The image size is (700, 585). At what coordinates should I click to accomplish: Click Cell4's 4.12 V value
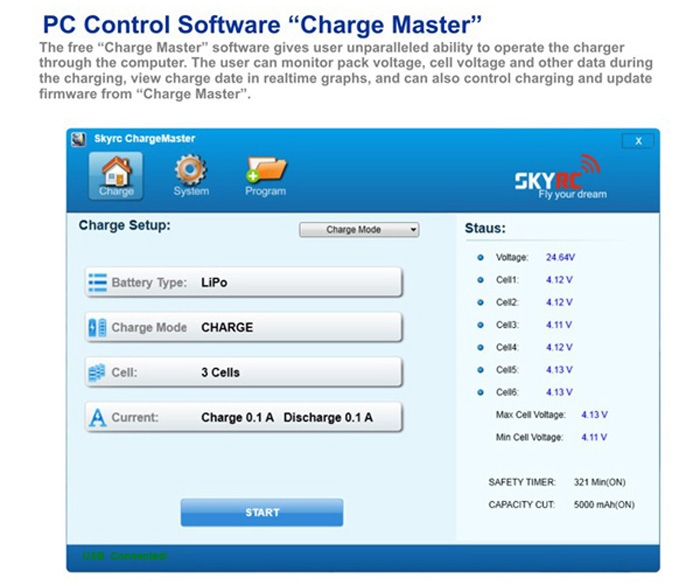559,347
